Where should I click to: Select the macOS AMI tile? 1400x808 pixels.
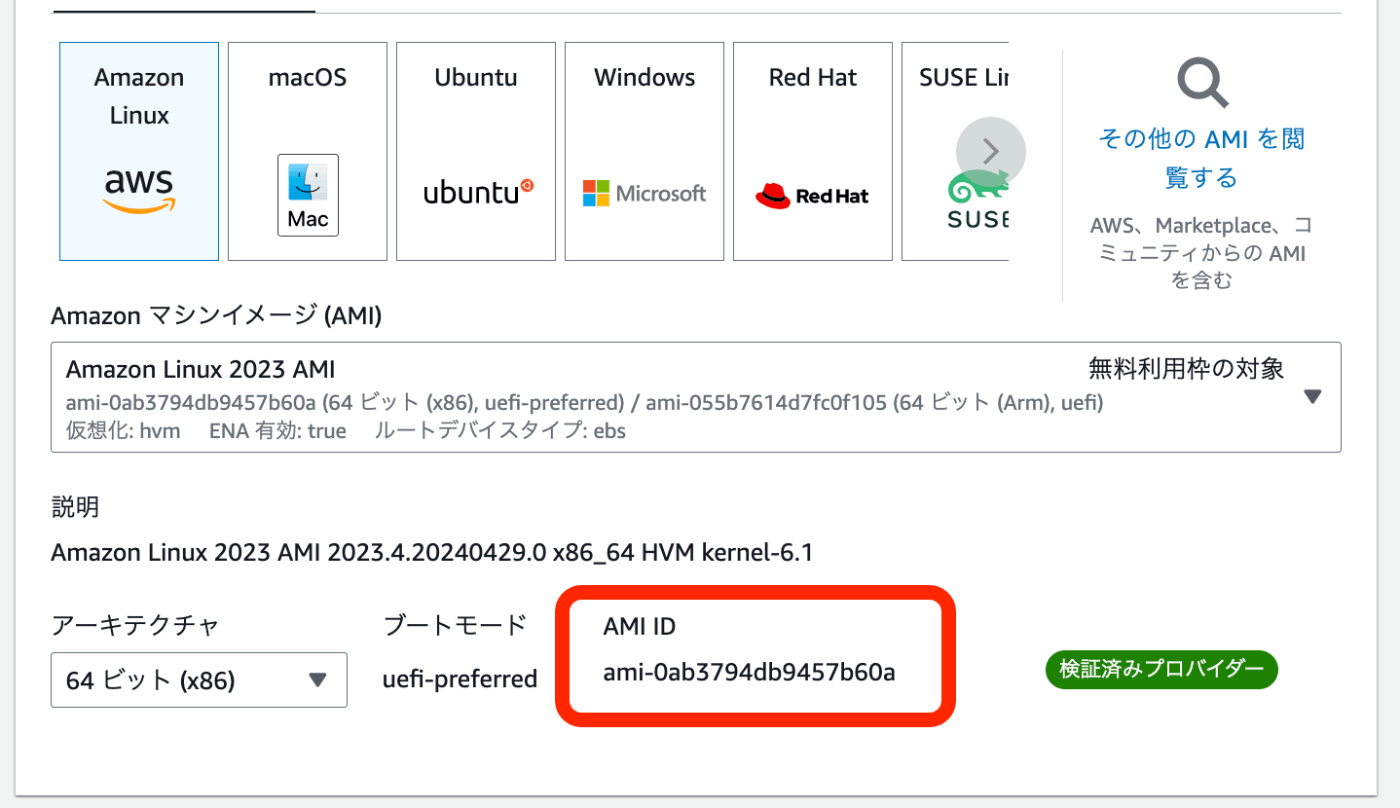[308, 151]
